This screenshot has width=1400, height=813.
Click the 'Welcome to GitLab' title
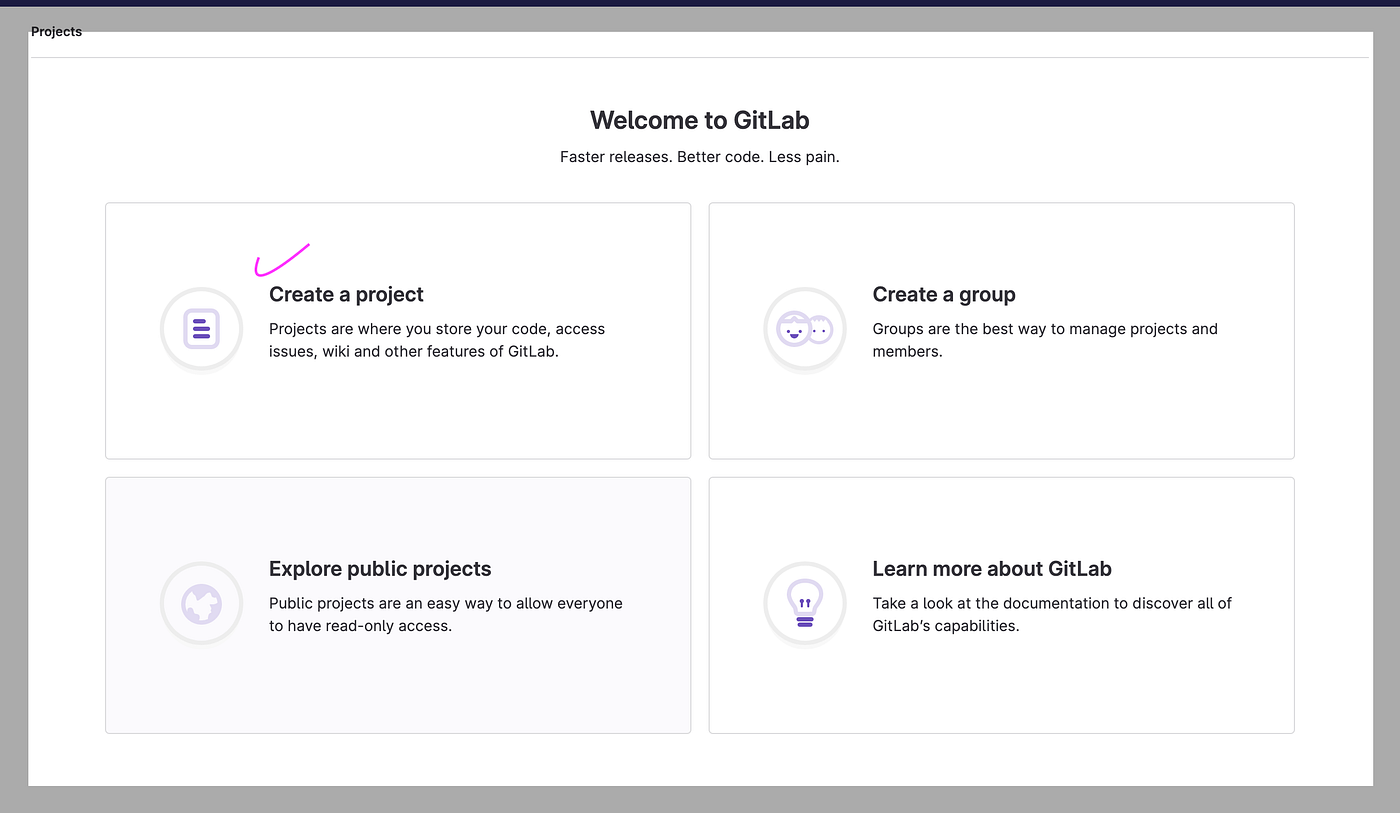[700, 120]
